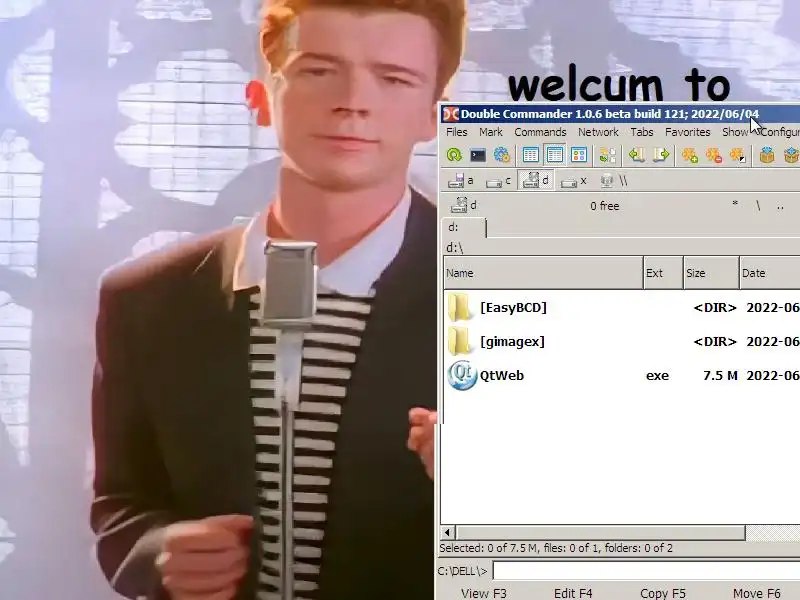Click <DIR> size cell in EasyBCD row
The width and height of the screenshot is (800, 600).
[715, 308]
